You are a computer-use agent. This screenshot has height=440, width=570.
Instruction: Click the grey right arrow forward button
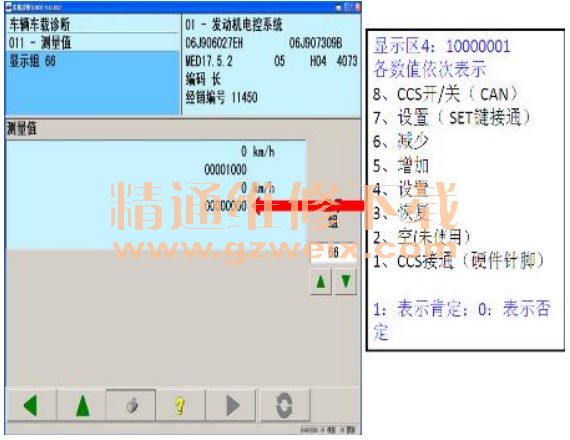(x=232, y=405)
